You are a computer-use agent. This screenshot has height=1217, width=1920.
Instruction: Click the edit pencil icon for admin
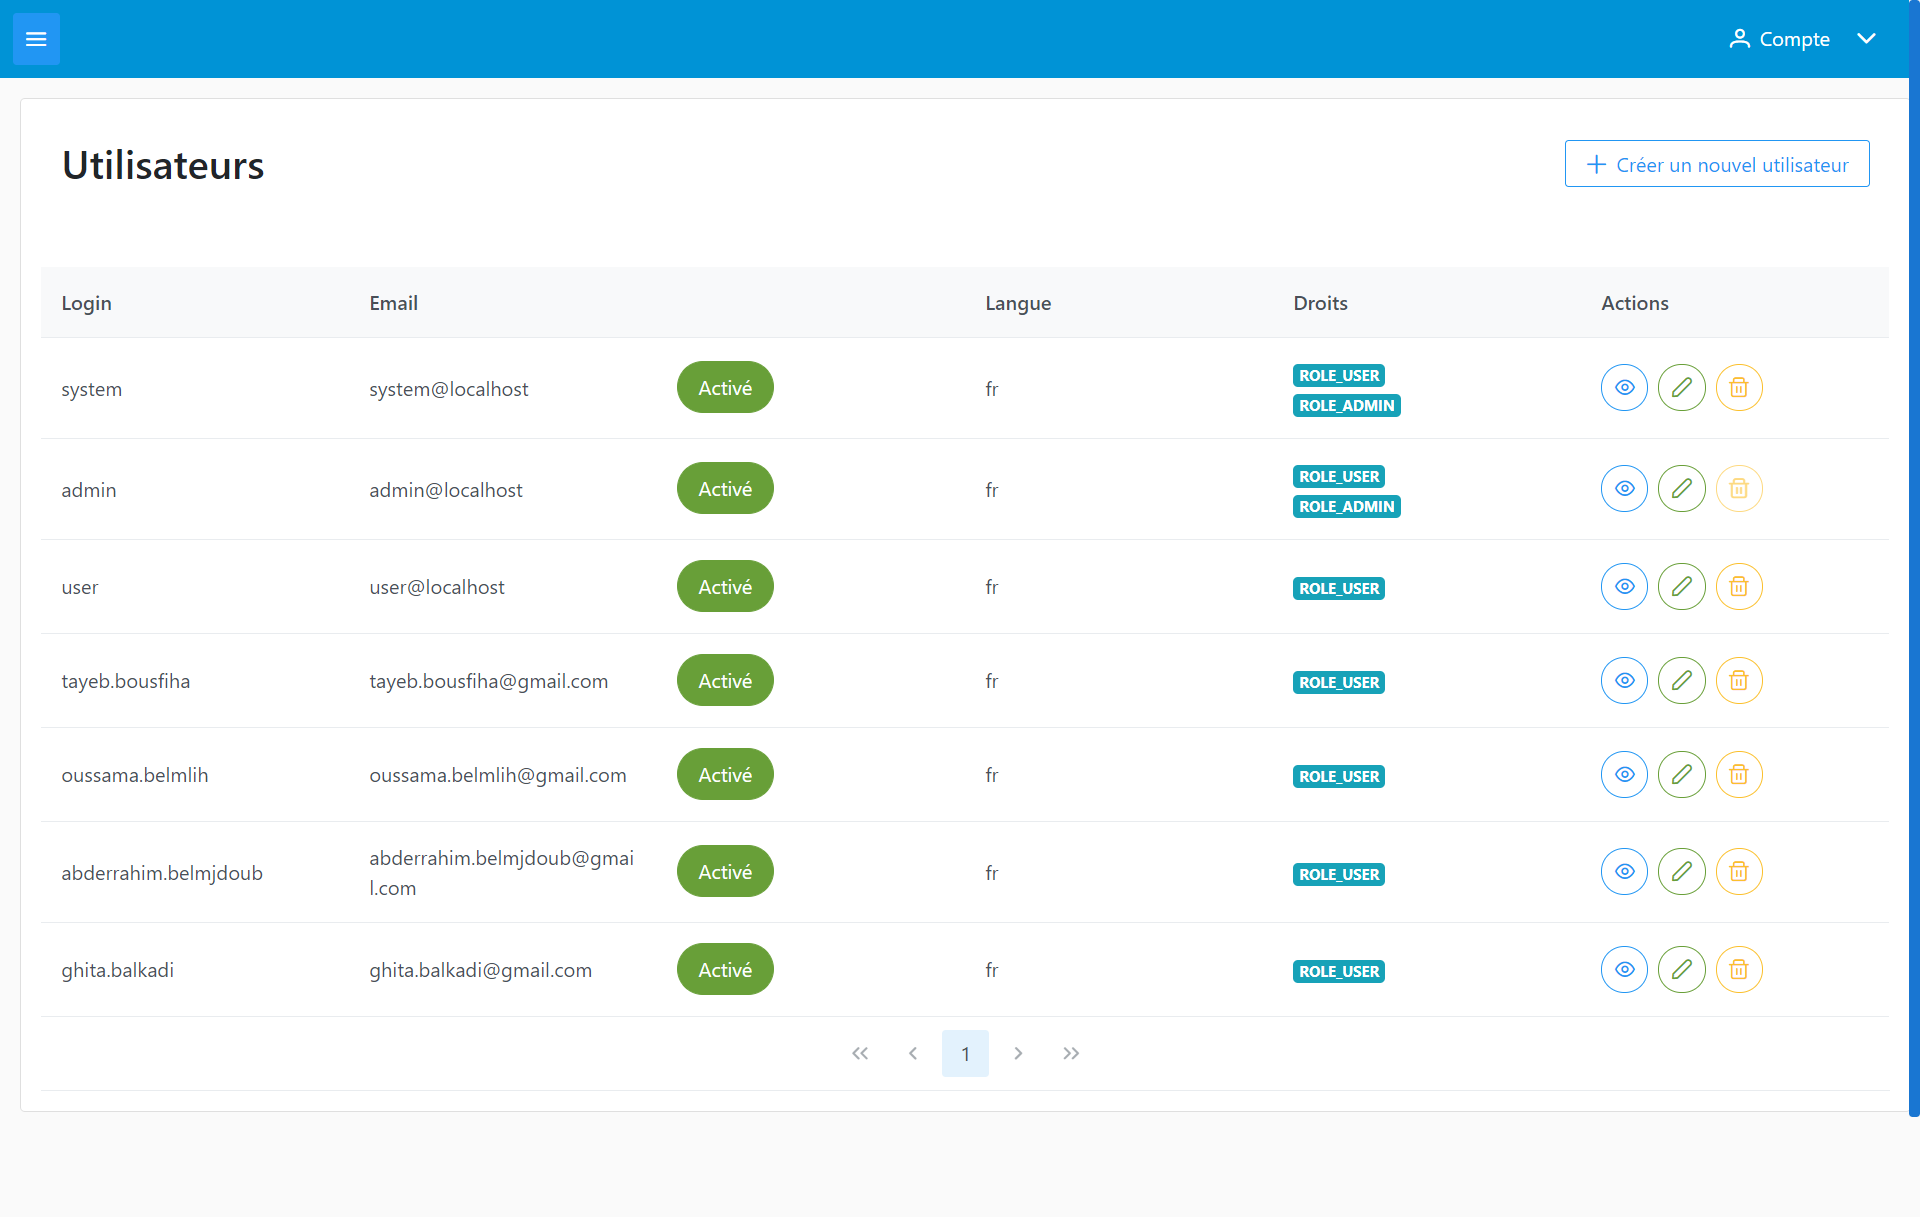click(1681, 488)
